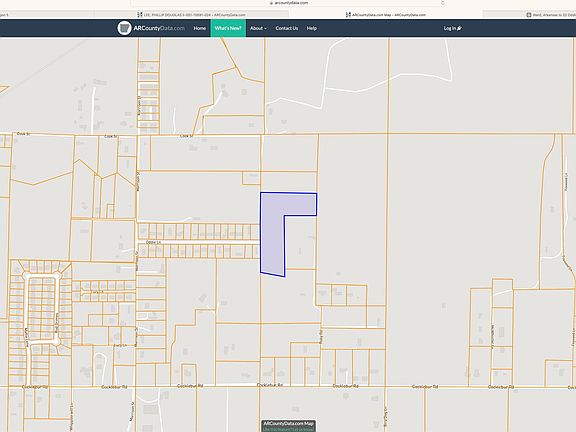Image resolution: width=576 pixels, height=432 pixels.
Task: Click the ARCountyData.com Map label at bottom
Action: tap(288, 424)
